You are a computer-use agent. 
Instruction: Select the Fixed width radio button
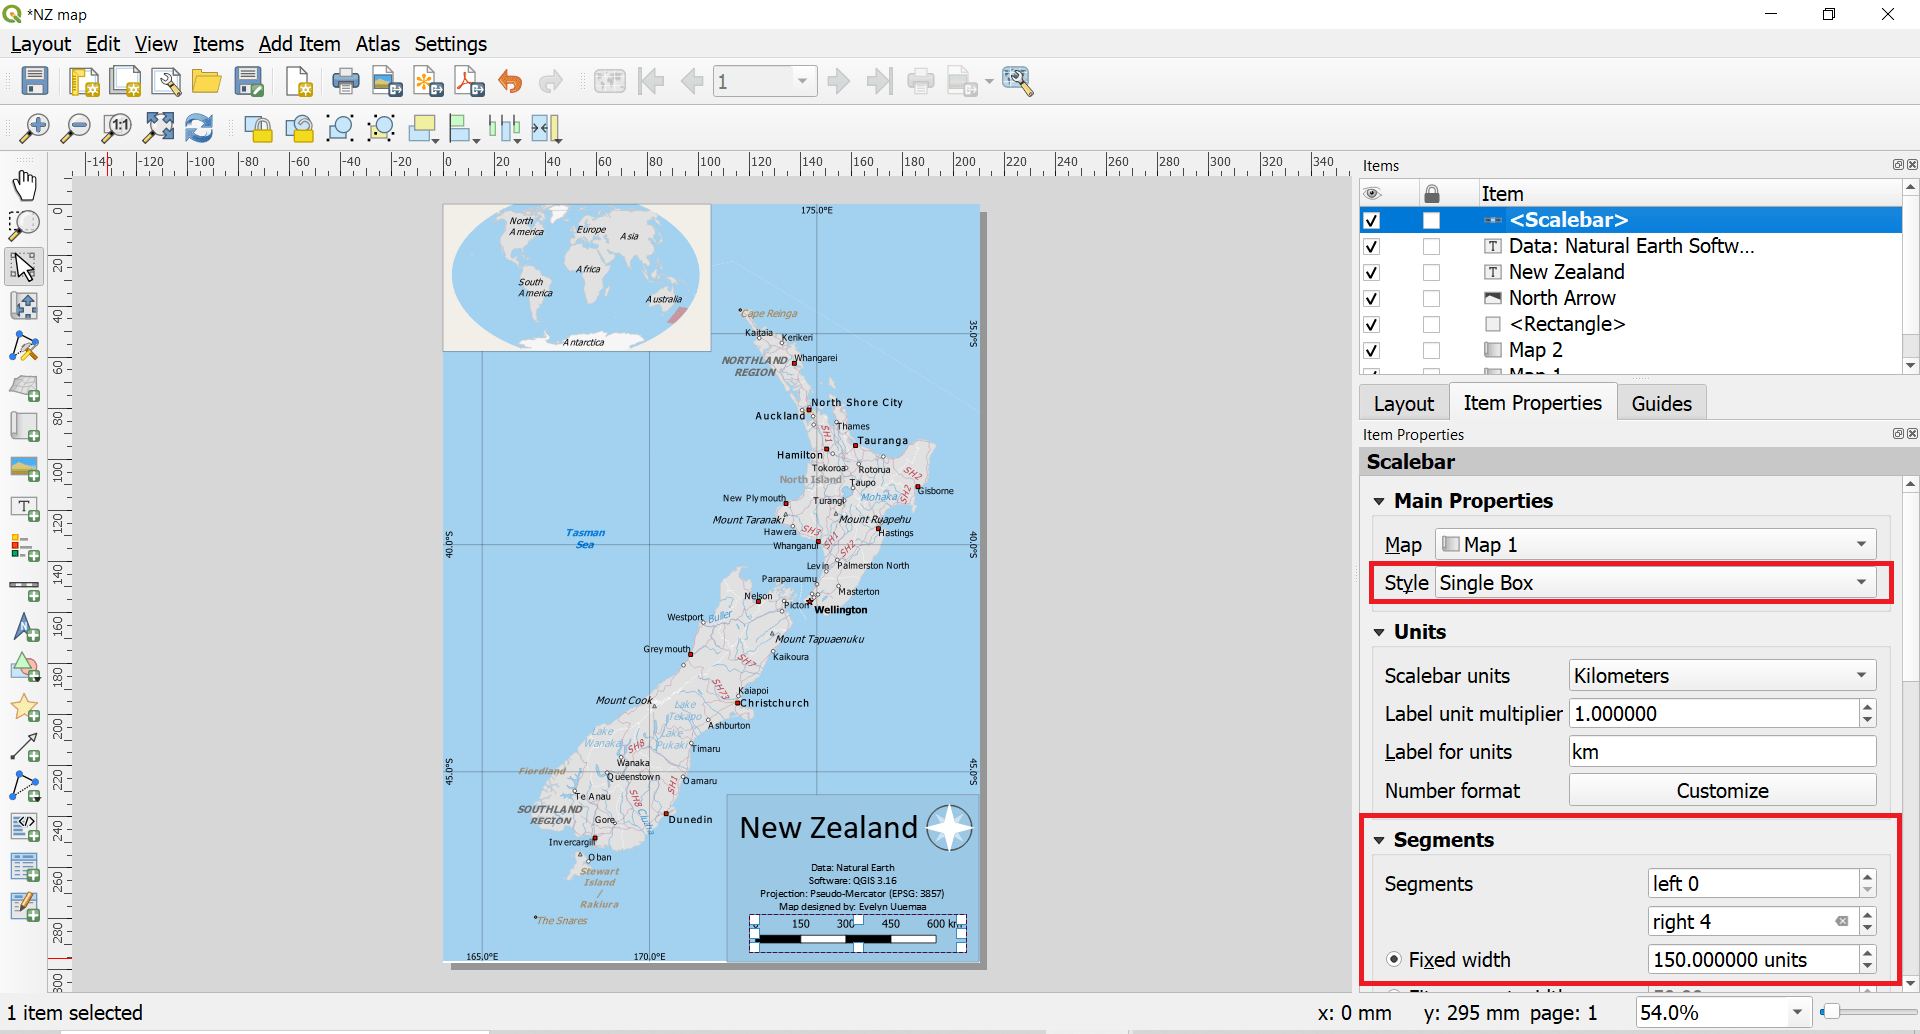coord(1394,959)
